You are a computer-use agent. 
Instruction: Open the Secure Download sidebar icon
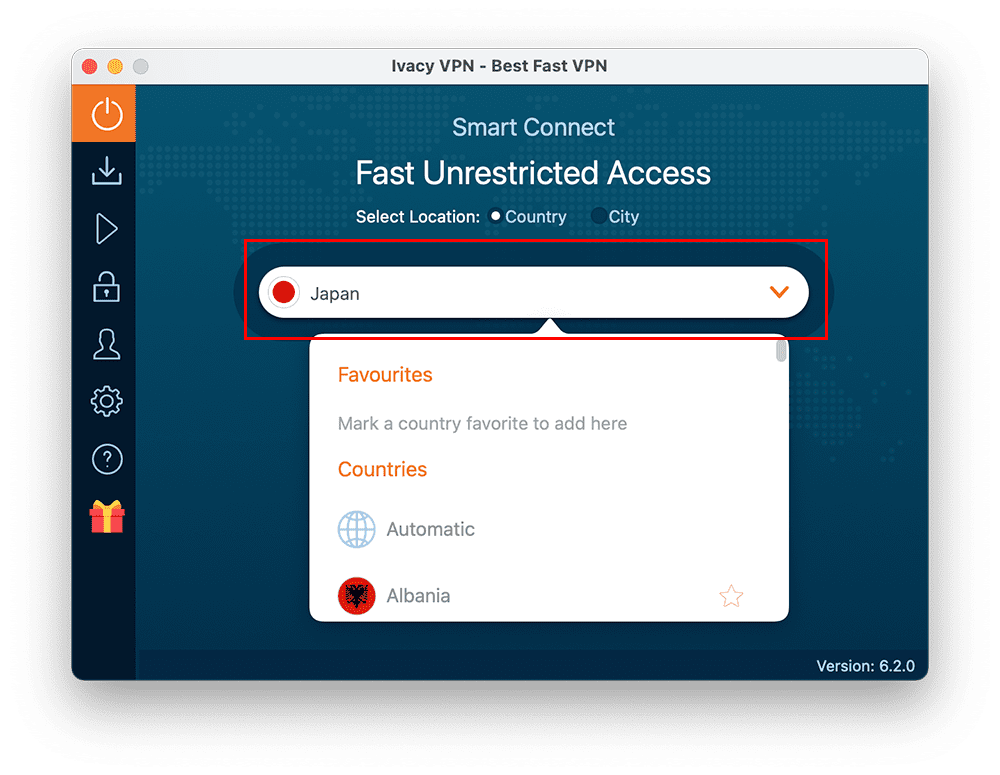tap(104, 172)
